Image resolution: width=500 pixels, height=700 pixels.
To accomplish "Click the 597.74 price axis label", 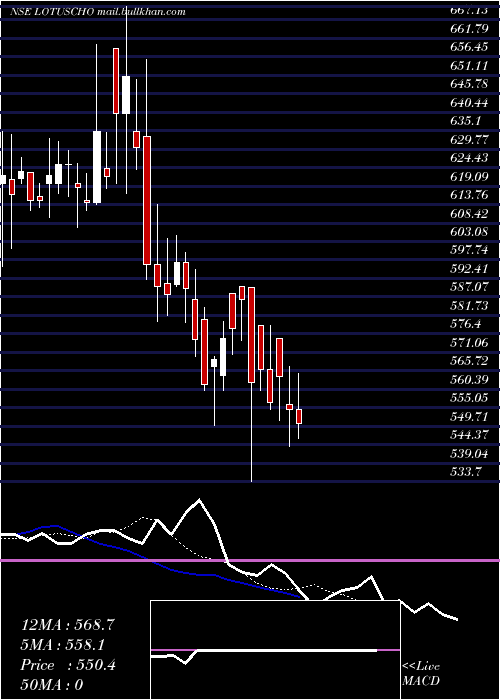I will point(470,250).
